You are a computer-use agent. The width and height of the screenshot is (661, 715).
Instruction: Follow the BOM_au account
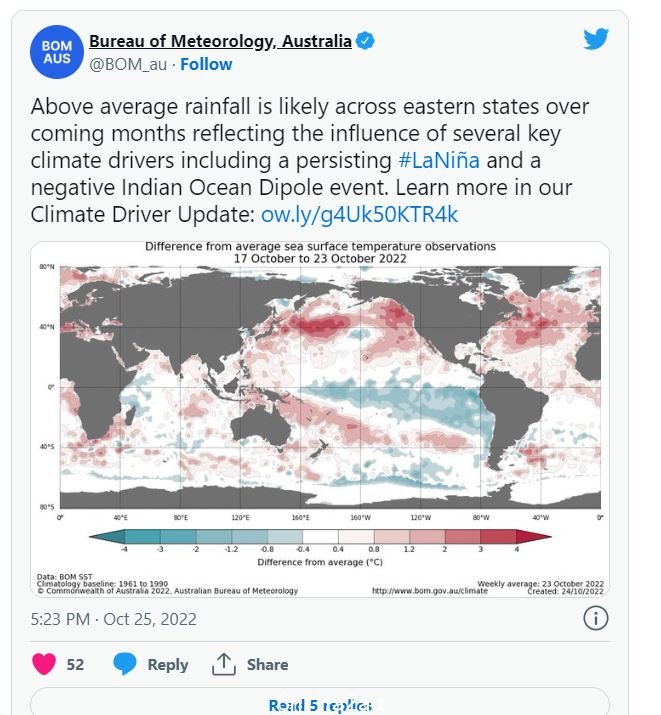tap(206, 64)
